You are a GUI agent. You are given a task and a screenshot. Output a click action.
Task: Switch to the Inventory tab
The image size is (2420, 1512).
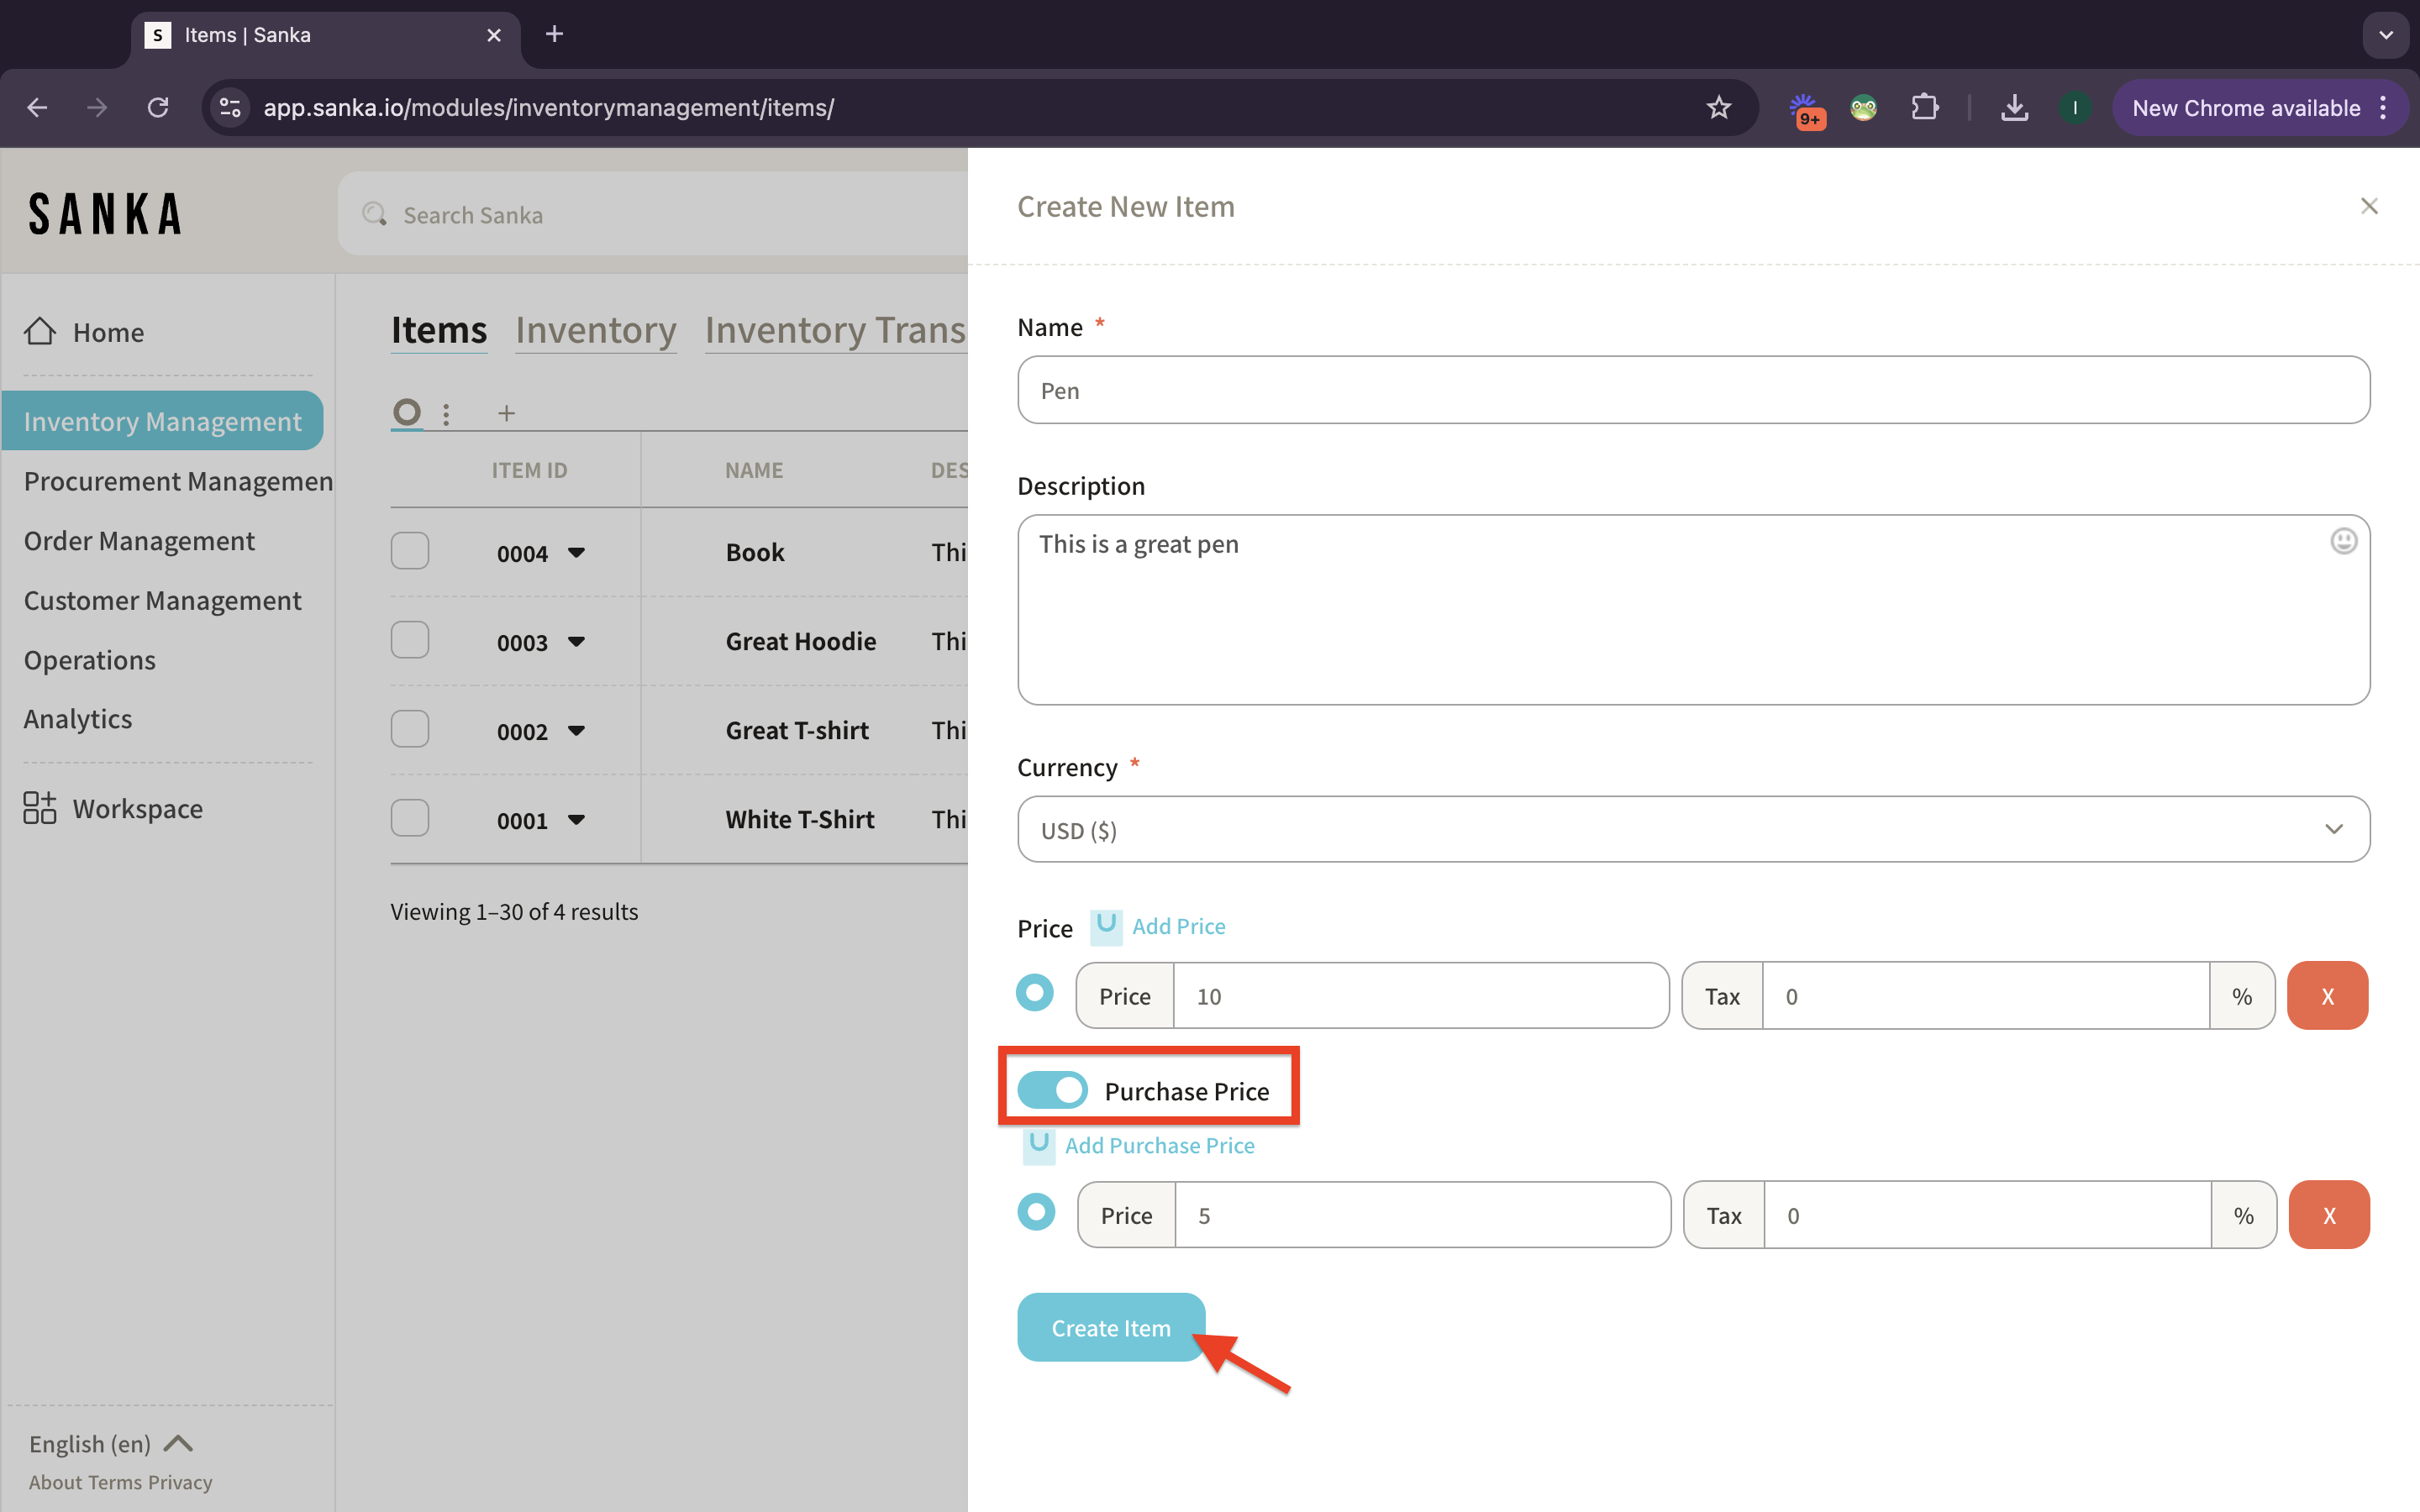[595, 330]
